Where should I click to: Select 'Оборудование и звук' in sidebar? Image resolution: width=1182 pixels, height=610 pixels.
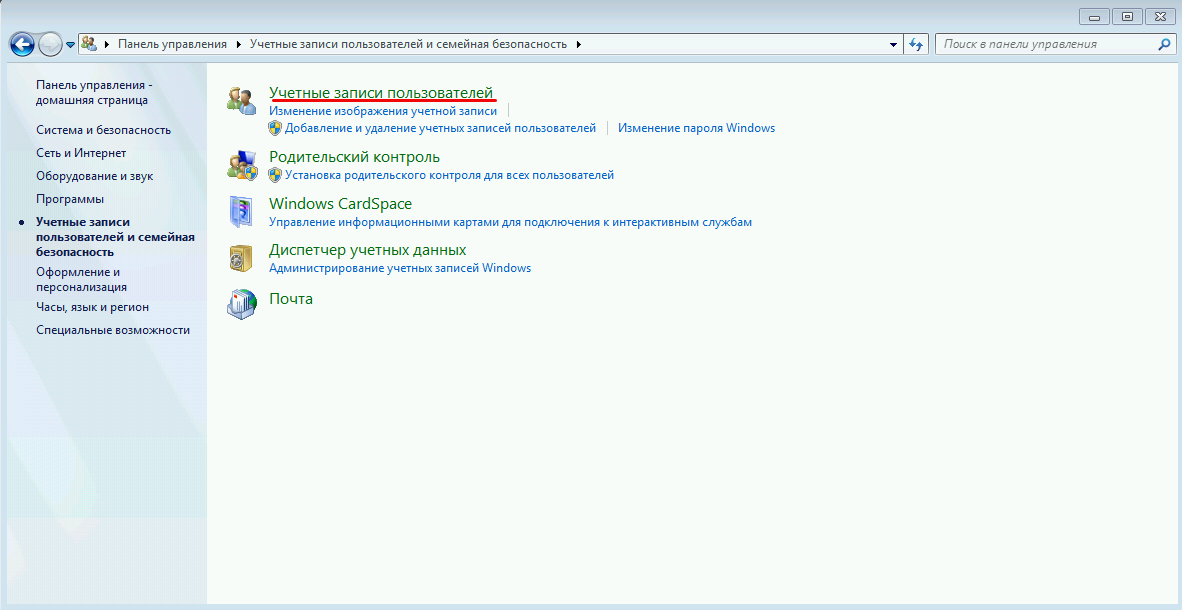[x=94, y=176]
